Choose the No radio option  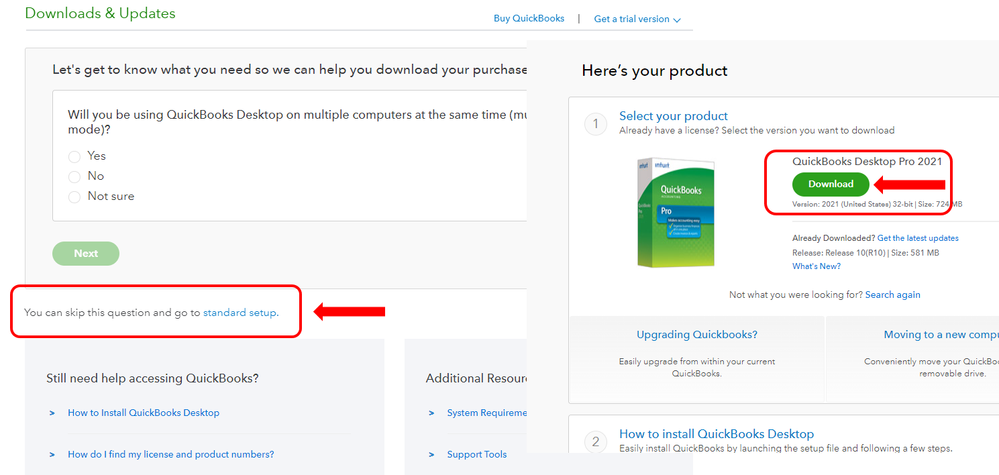point(75,176)
